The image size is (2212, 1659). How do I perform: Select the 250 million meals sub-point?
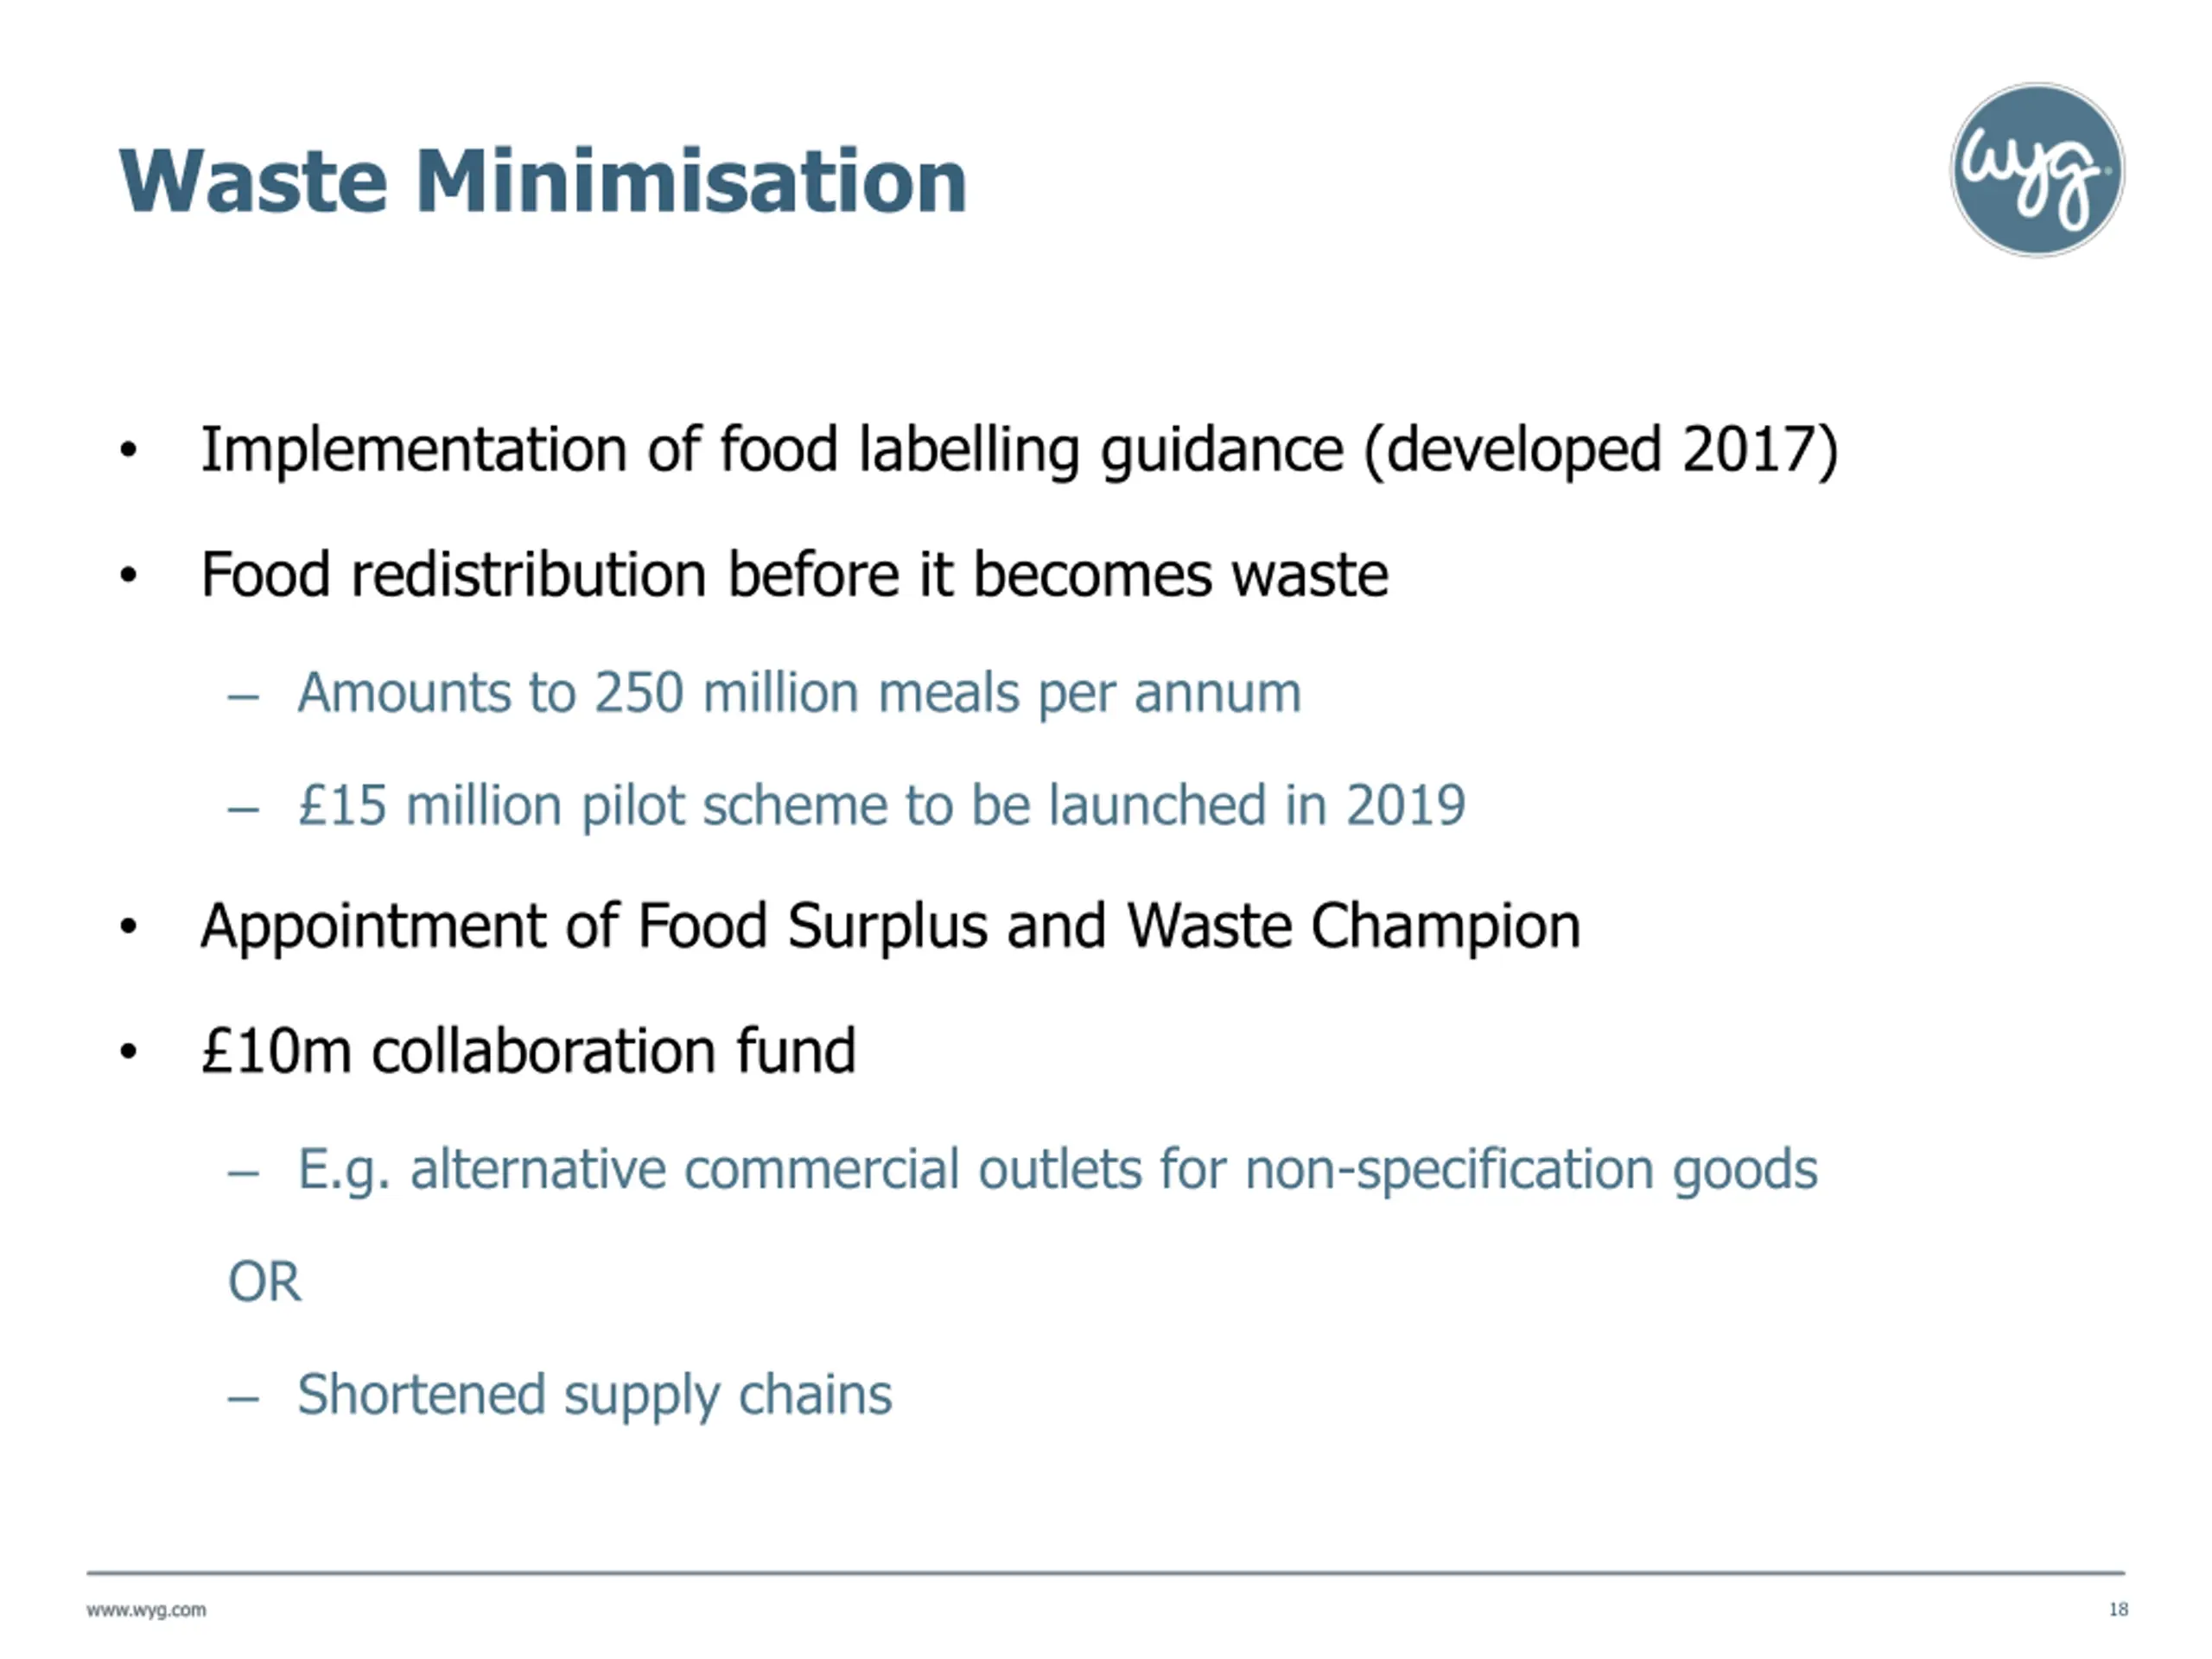(x=799, y=693)
